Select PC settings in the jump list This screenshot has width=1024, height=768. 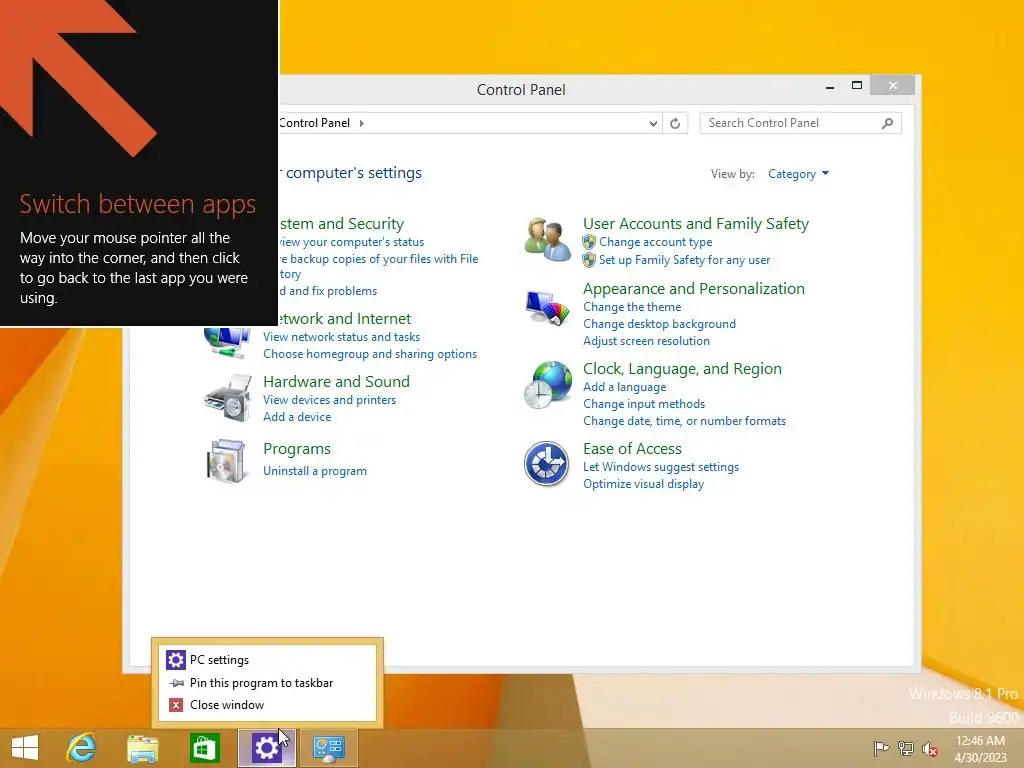(268, 660)
